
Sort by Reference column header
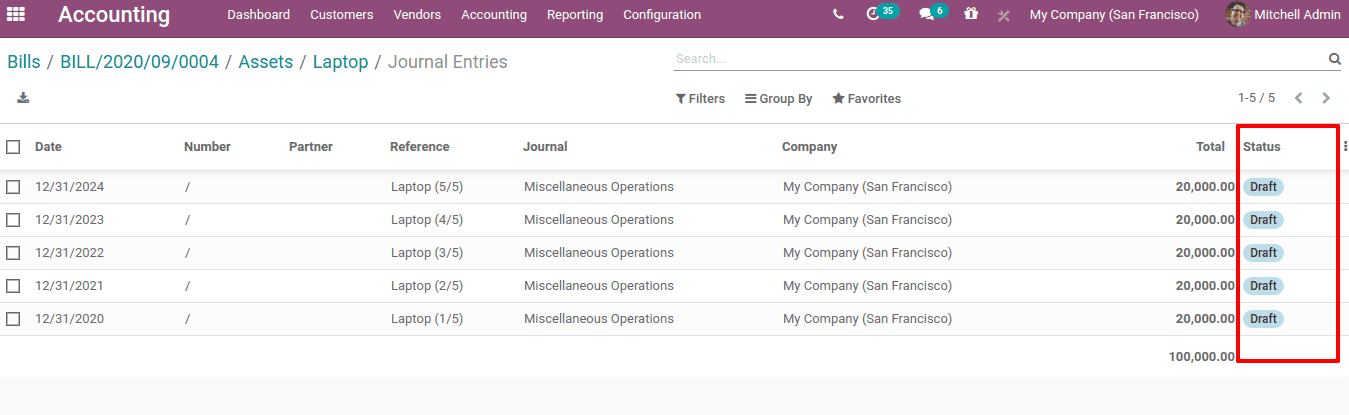tap(420, 147)
